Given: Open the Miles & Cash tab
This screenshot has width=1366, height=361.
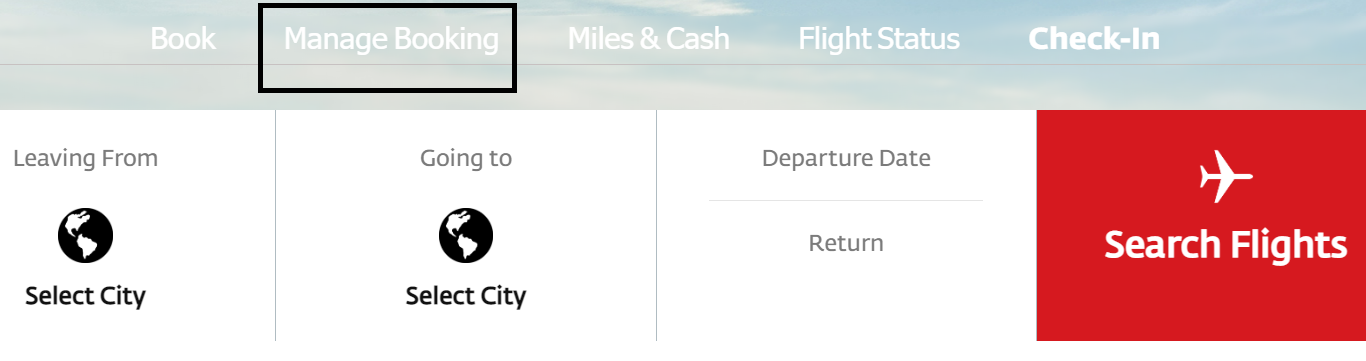Looking at the screenshot, I should pyautogui.click(x=648, y=39).
